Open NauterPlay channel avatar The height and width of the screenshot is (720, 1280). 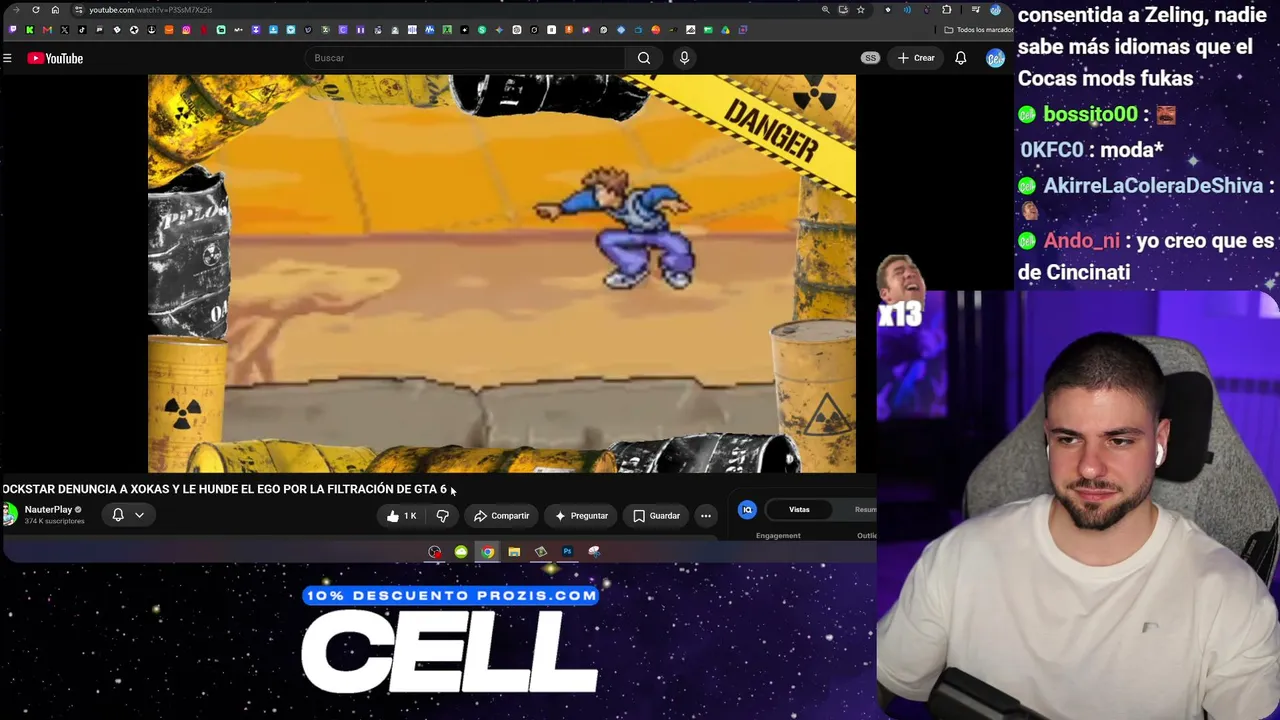(x=9, y=514)
